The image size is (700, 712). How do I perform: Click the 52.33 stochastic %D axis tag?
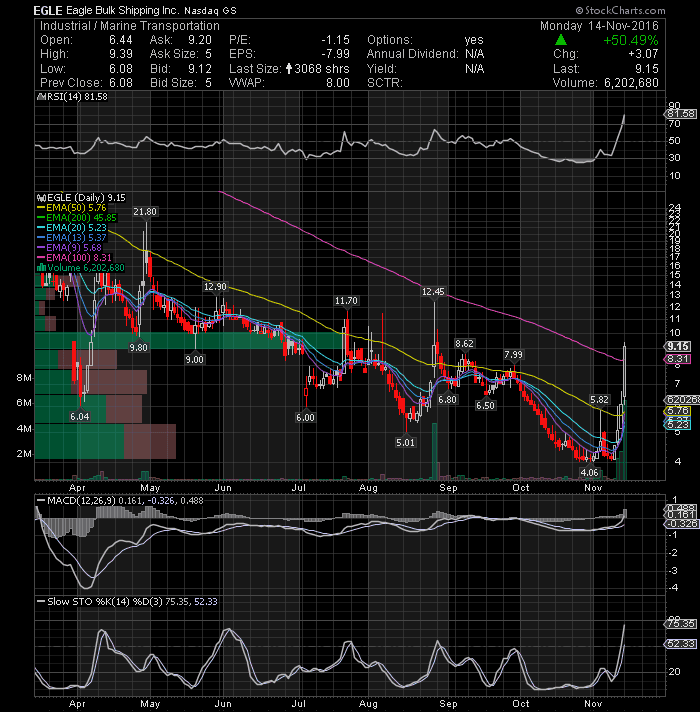(x=680, y=644)
